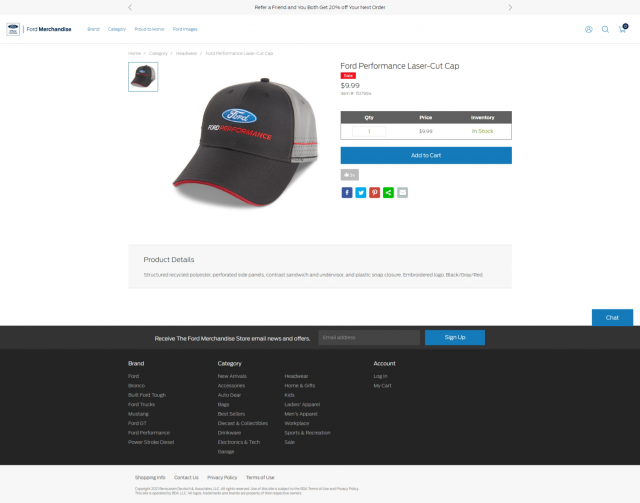Click the Ford Merchandise header title
Viewport: 640px width, 503px height.
(x=49, y=29)
